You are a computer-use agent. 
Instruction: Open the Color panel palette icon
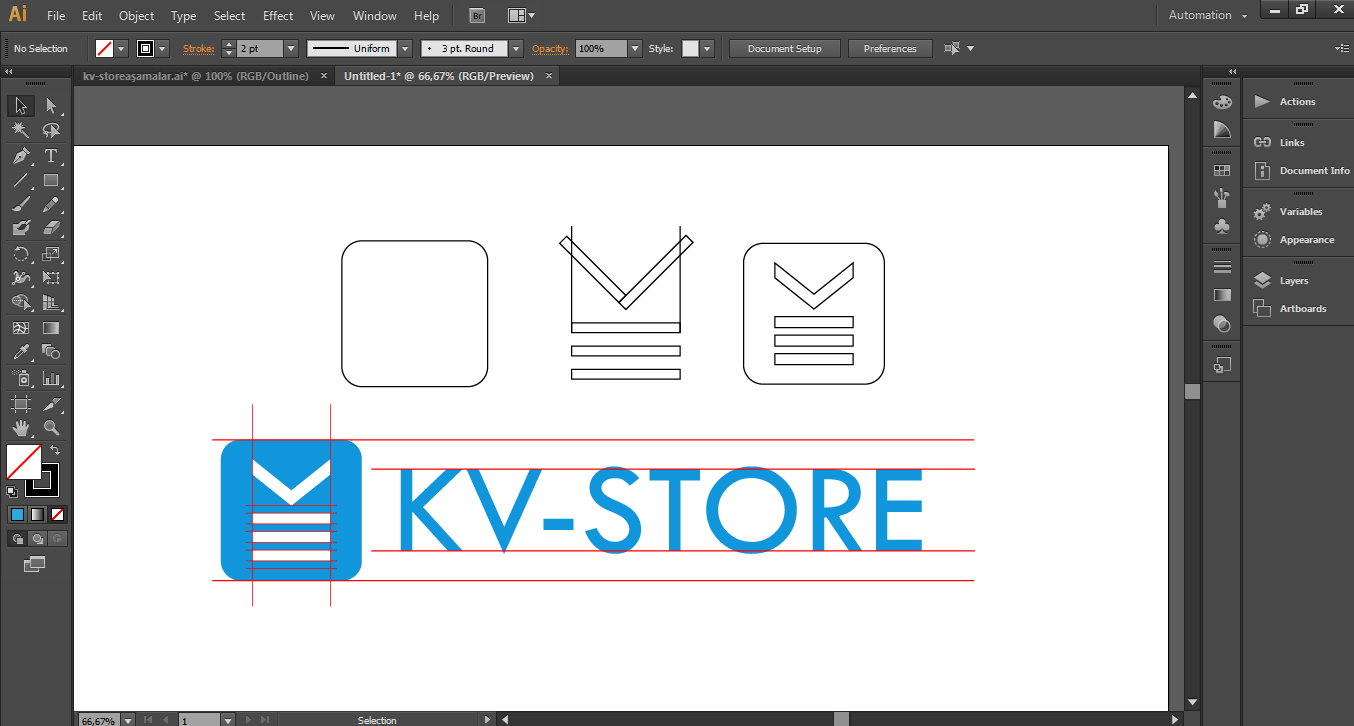pos(1221,102)
